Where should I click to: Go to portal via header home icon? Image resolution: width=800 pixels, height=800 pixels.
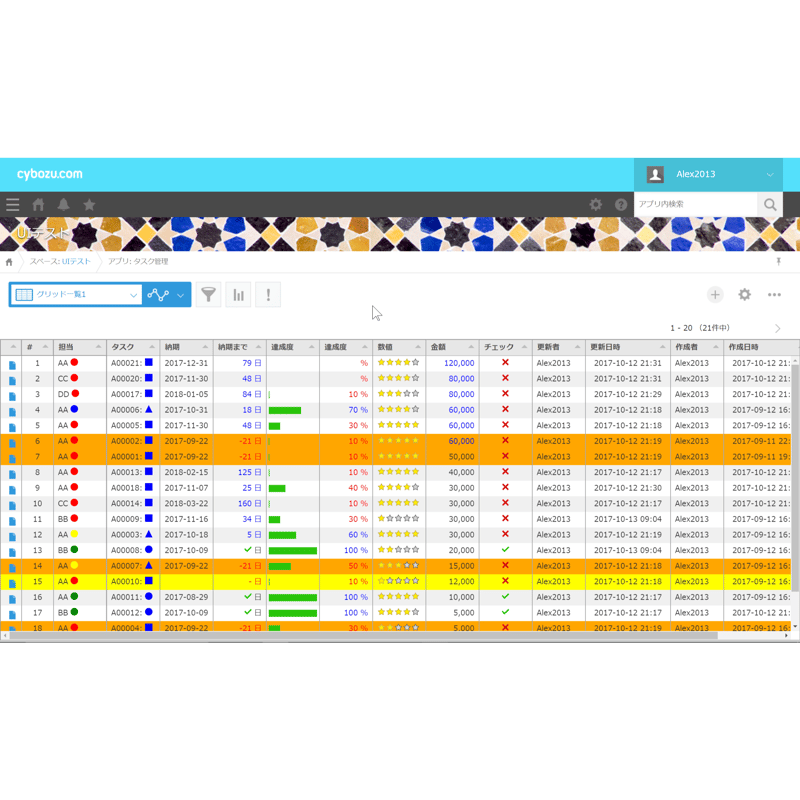(38, 205)
